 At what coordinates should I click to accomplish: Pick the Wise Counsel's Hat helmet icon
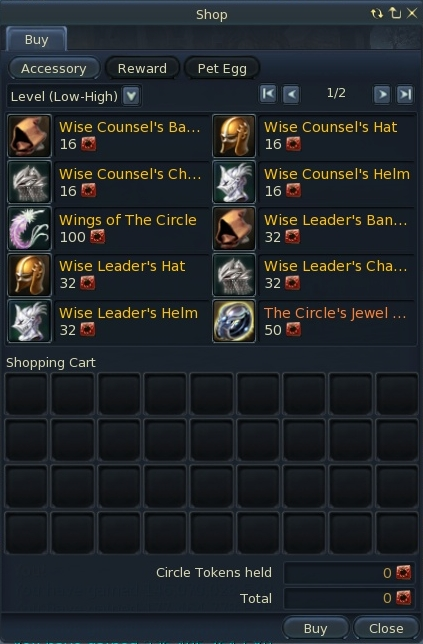click(x=234, y=136)
